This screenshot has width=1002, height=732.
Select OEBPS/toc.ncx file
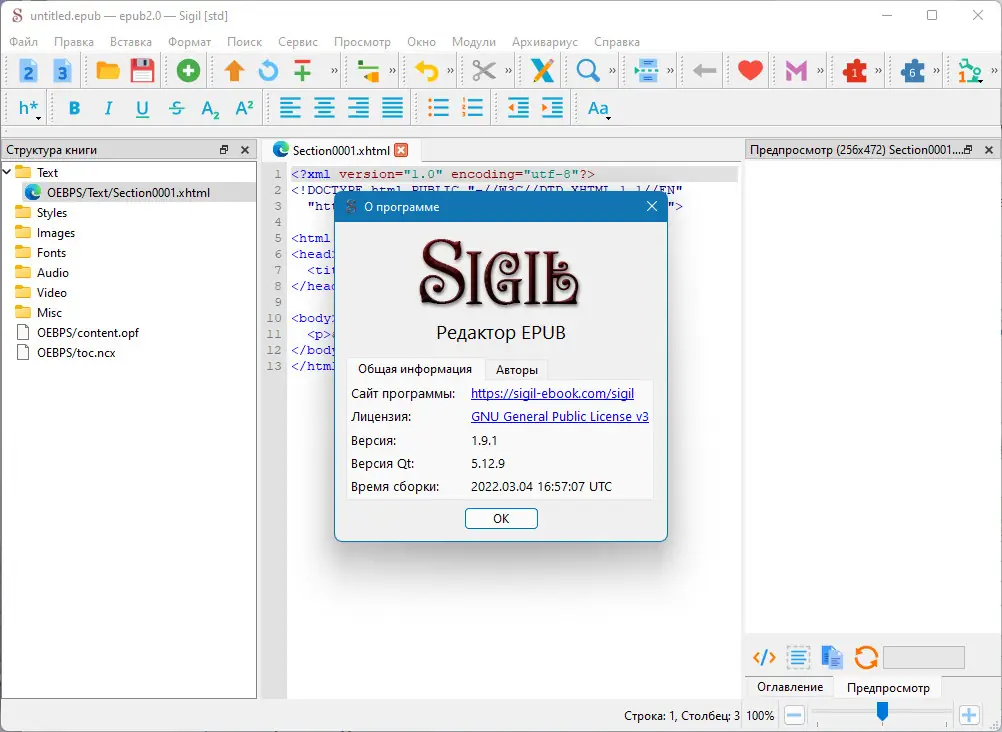point(76,352)
